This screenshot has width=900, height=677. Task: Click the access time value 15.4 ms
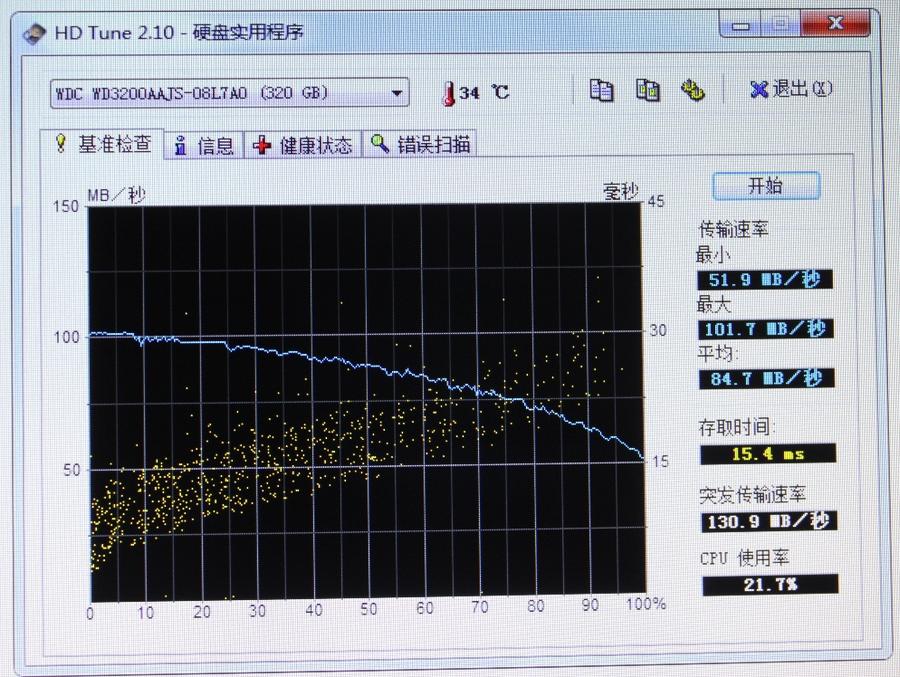768,454
